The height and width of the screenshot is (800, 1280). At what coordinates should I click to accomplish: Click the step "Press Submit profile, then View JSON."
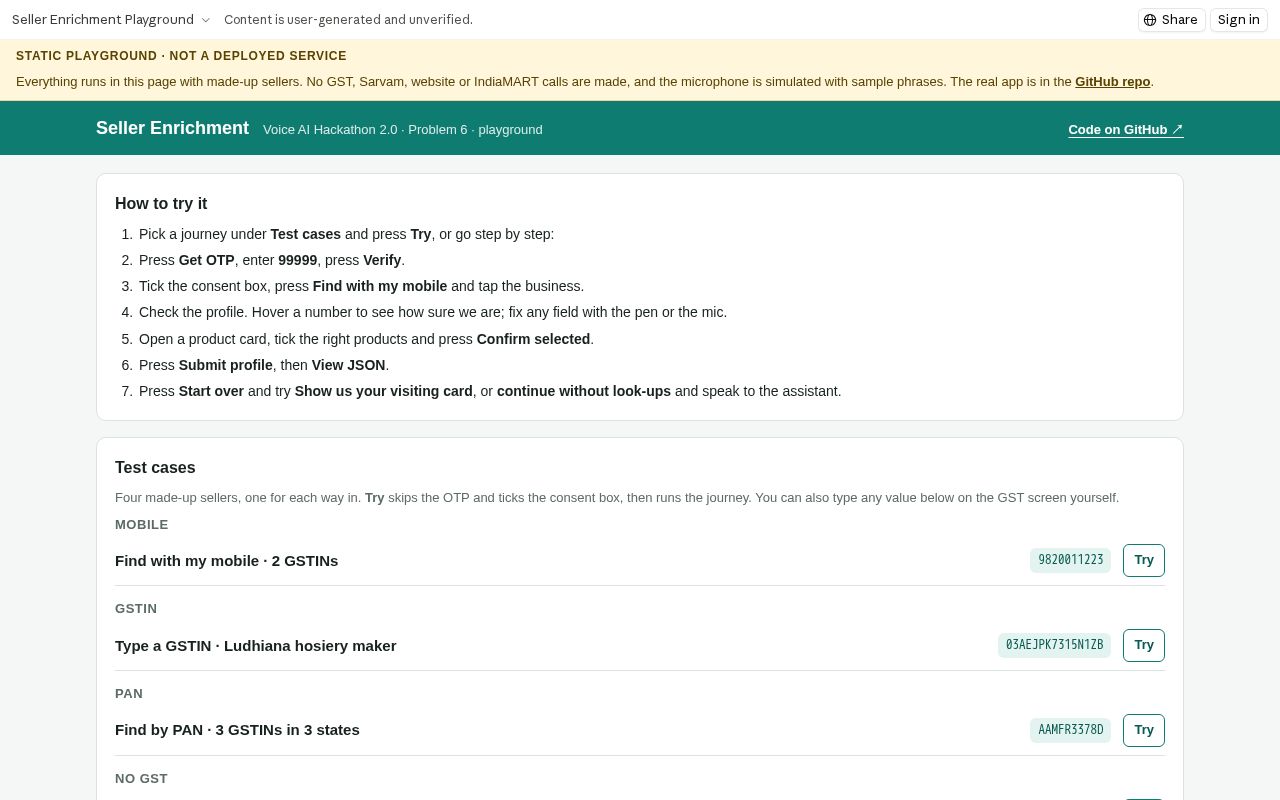point(264,365)
